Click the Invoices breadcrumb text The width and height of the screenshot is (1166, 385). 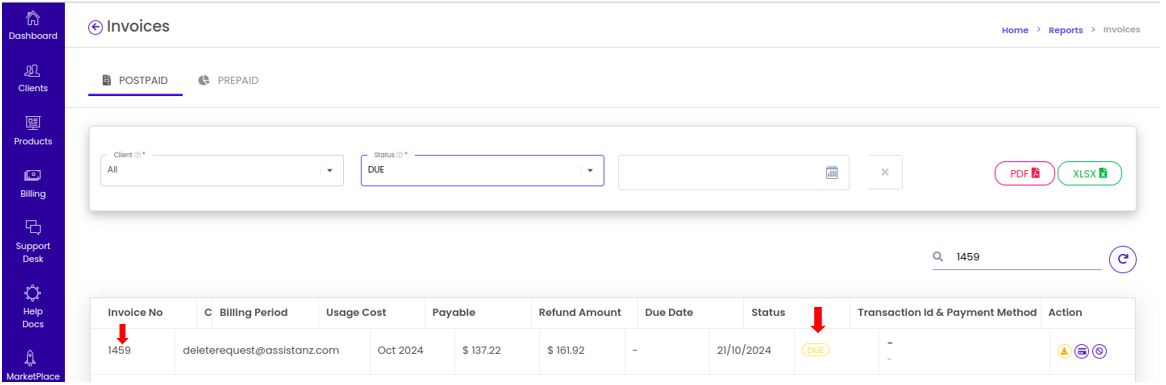[1121, 30]
